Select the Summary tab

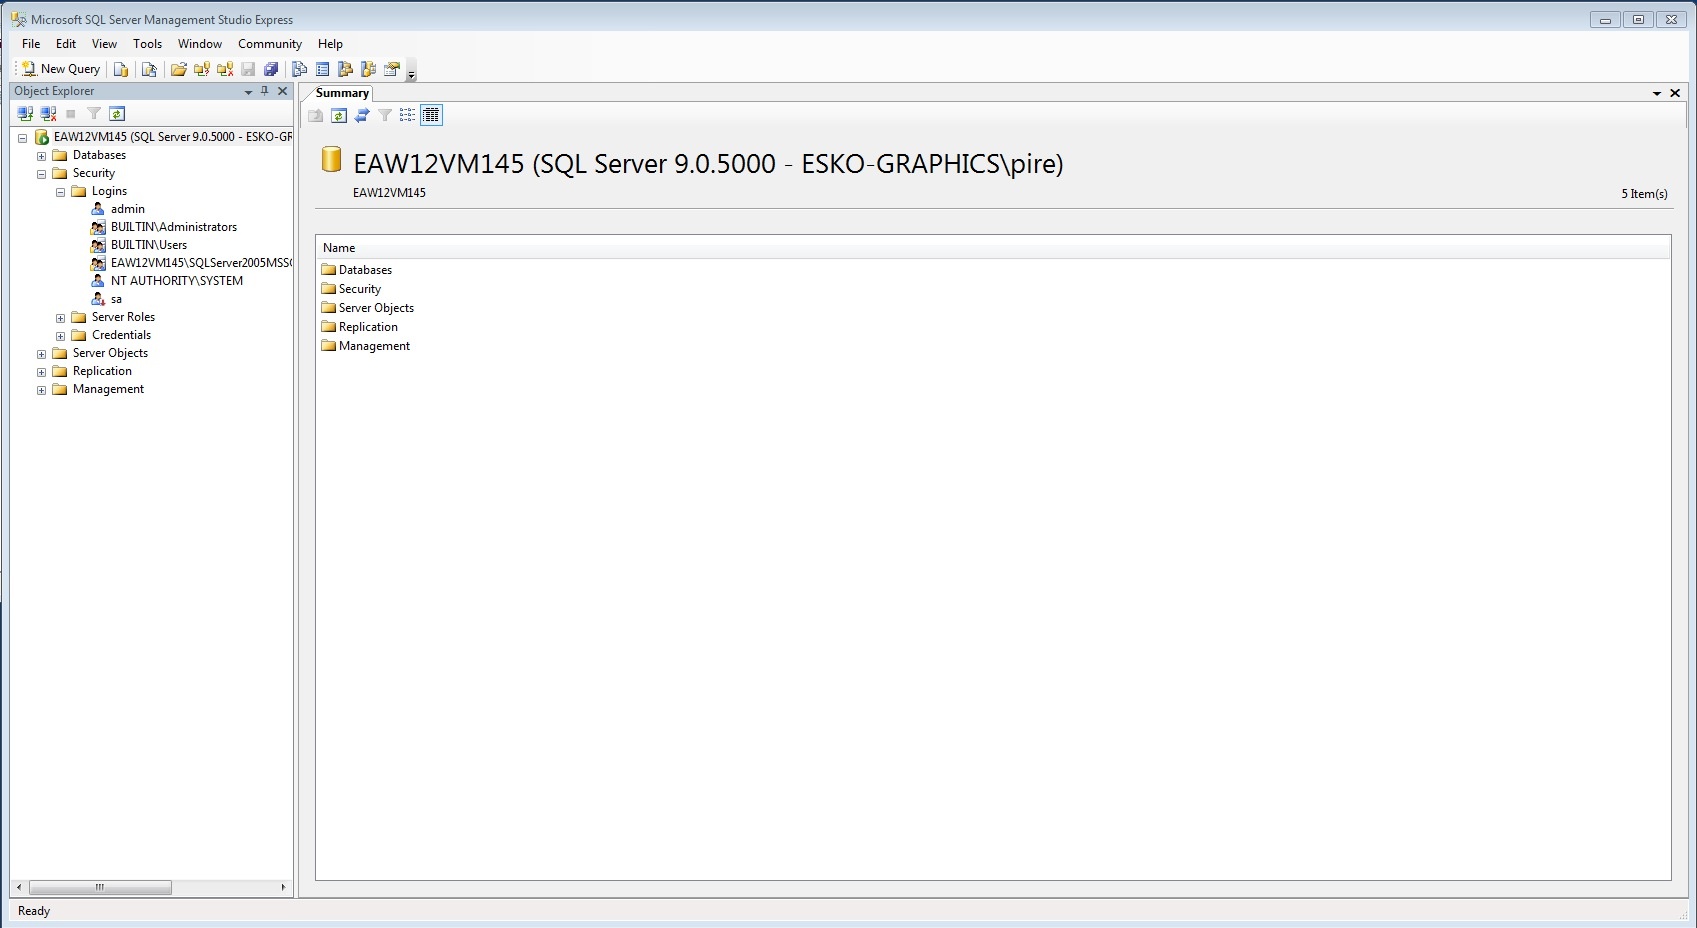[x=341, y=92]
